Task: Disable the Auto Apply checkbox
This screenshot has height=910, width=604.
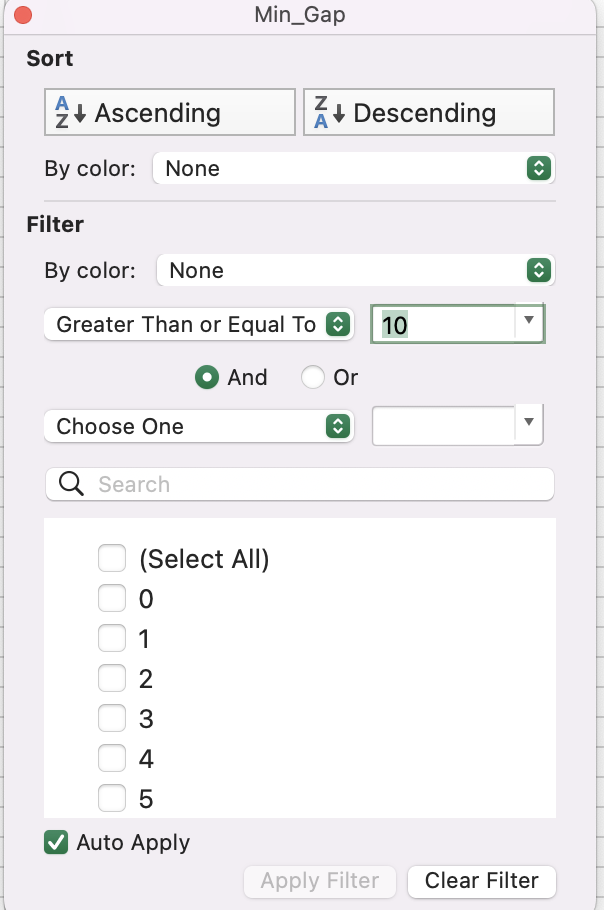Action: click(x=55, y=842)
